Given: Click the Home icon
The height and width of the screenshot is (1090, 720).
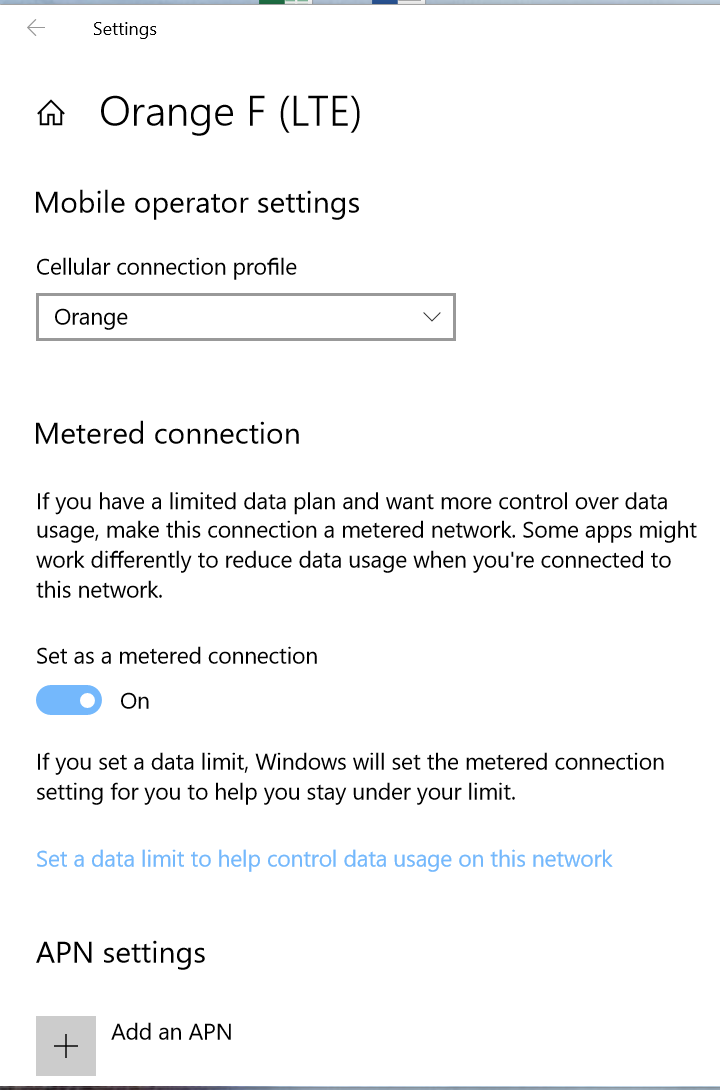Looking at the screenshot, I should (50, 115).
